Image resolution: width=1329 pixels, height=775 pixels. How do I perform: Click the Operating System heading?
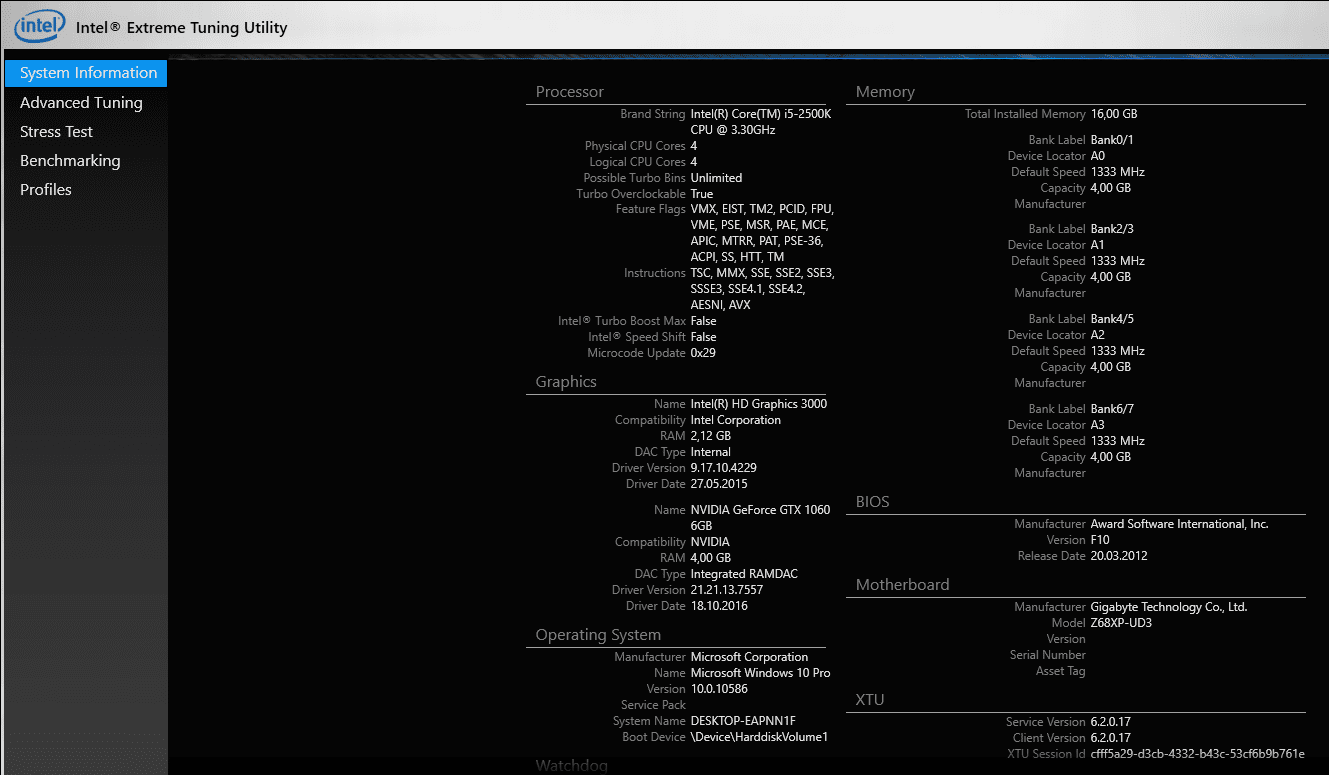[x=598, y=635]
